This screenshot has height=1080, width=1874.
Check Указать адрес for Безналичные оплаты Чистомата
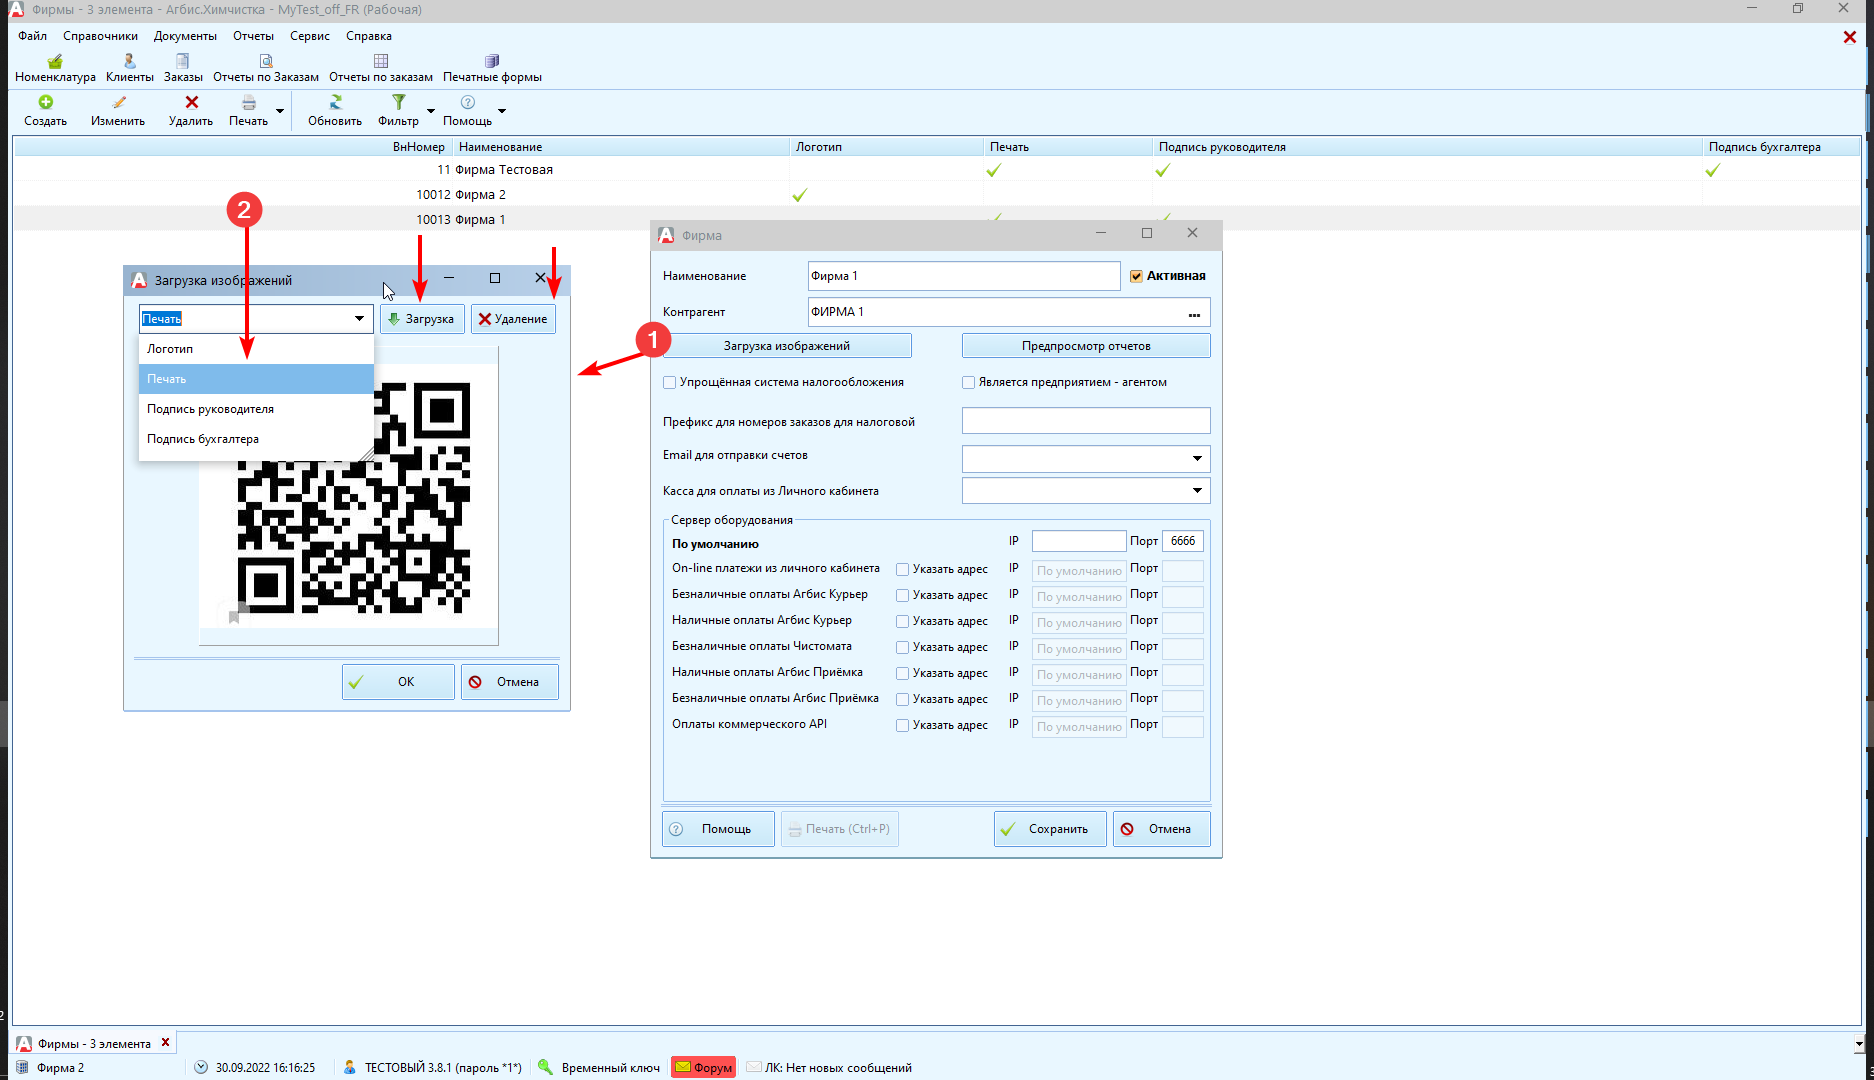902,647
